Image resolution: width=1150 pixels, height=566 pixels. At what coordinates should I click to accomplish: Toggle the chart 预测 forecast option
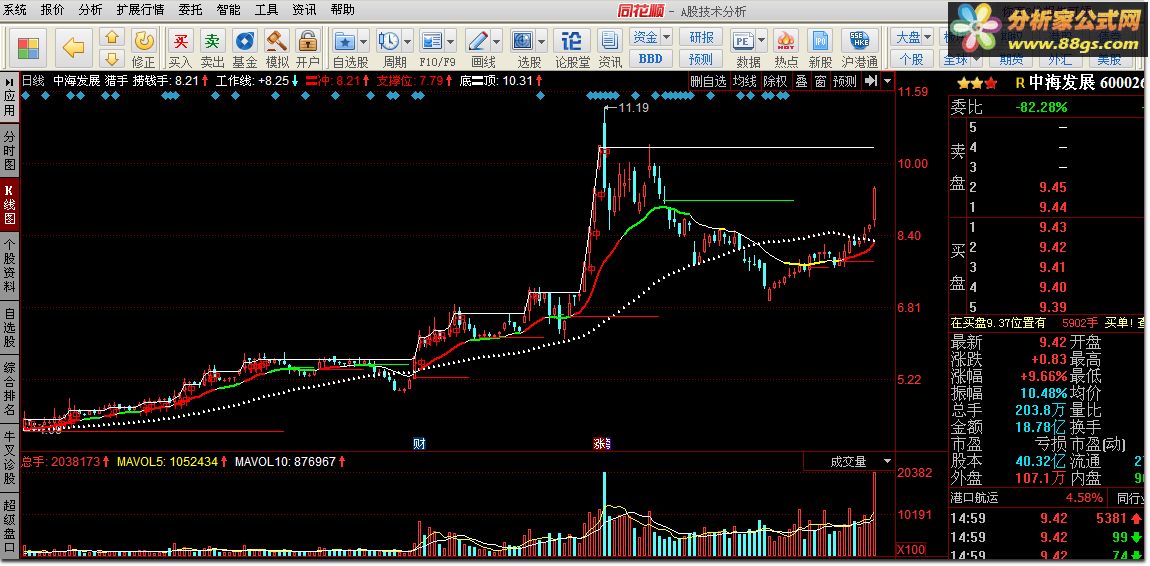coord(845,81)
